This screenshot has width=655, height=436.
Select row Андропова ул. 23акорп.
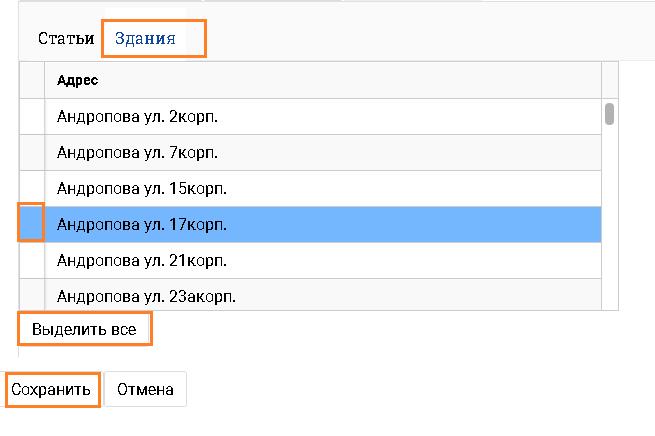322,295
